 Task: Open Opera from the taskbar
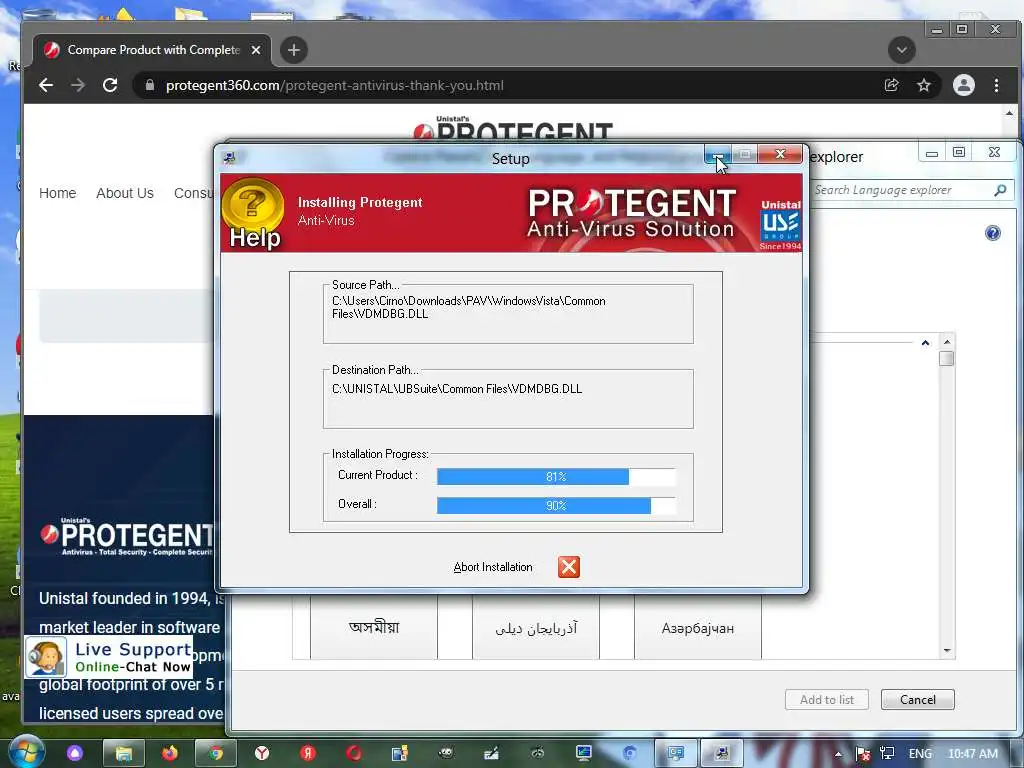point(354,753)
